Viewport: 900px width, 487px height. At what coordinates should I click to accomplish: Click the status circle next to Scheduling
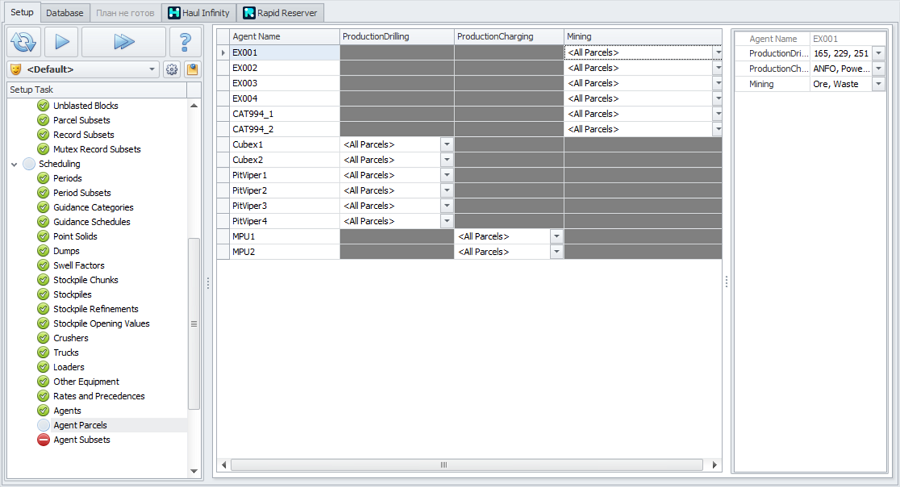pyautogui.click(x=29, y=164)
